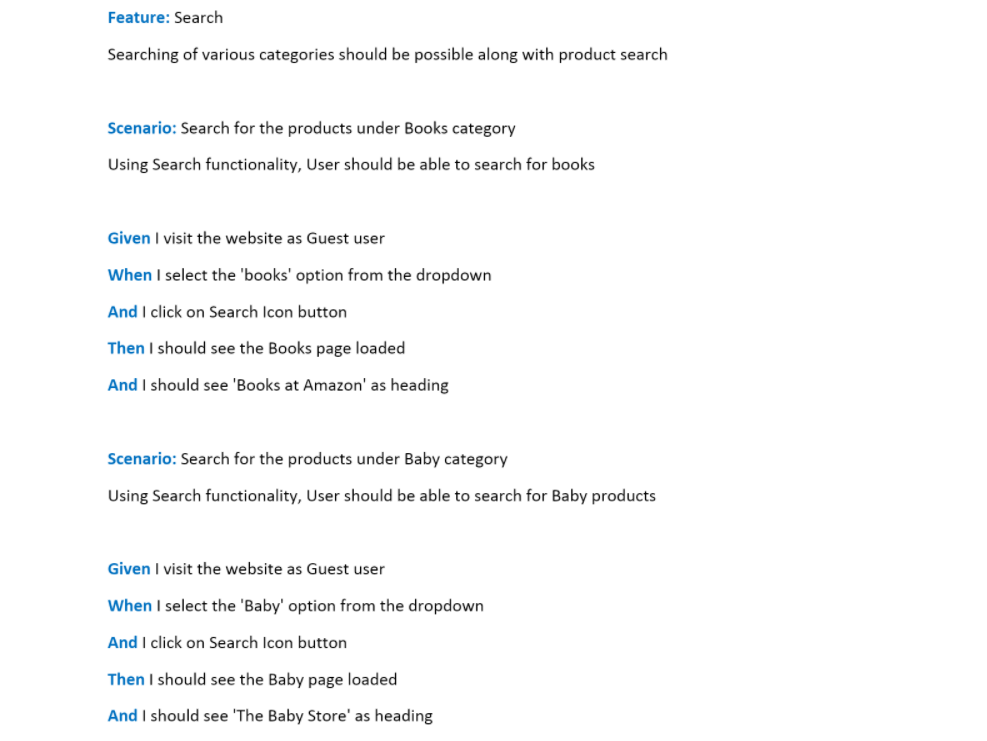The width and height of the screenshot is (987, 741).
Task: Click the quoted 'books' option text
Action: click(x=265, y=275)
